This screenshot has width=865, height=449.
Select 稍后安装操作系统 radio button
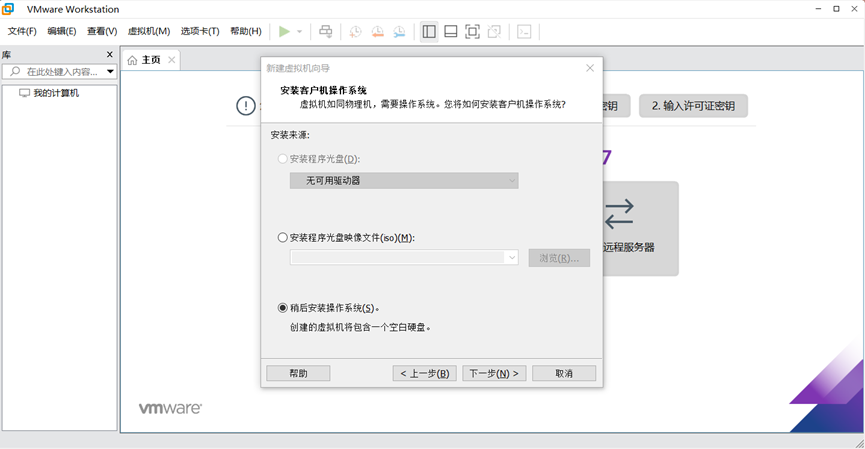(x=282, y=307)
